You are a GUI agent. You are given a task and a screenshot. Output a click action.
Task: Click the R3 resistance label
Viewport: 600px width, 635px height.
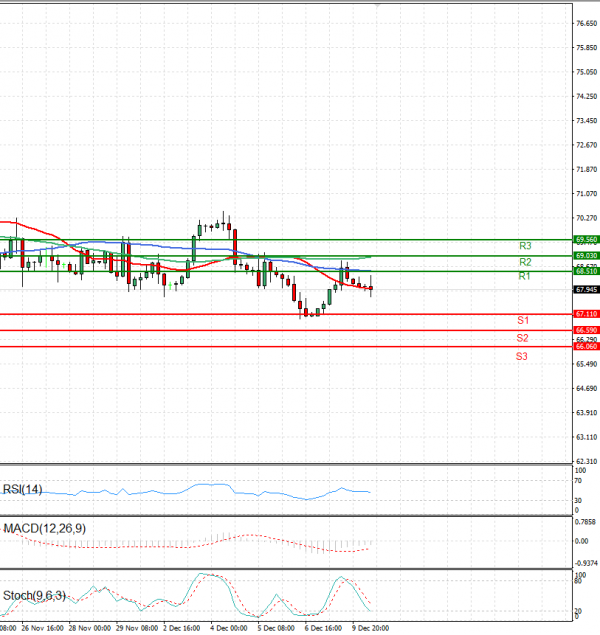525,246
